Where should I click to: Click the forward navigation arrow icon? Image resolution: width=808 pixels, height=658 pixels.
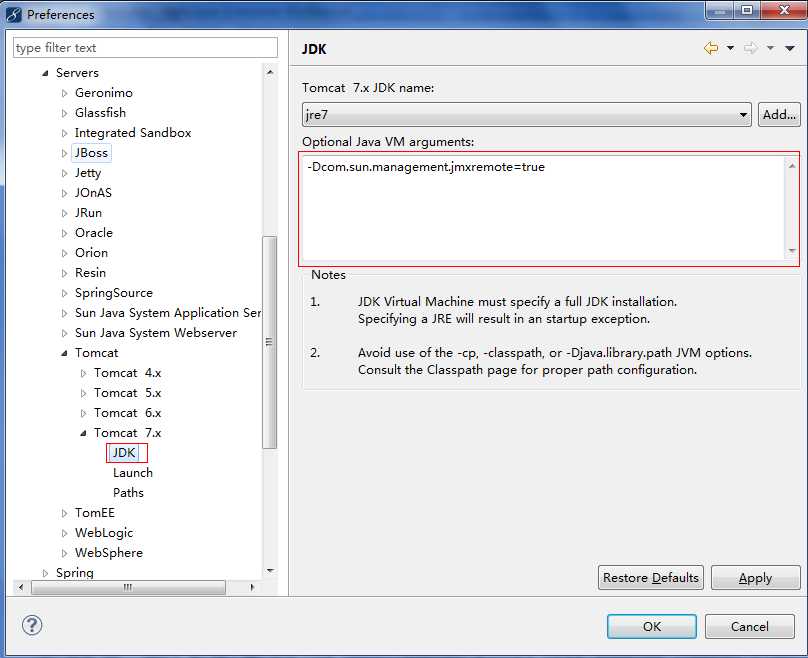pyautogui.click(x=751, y=48)
